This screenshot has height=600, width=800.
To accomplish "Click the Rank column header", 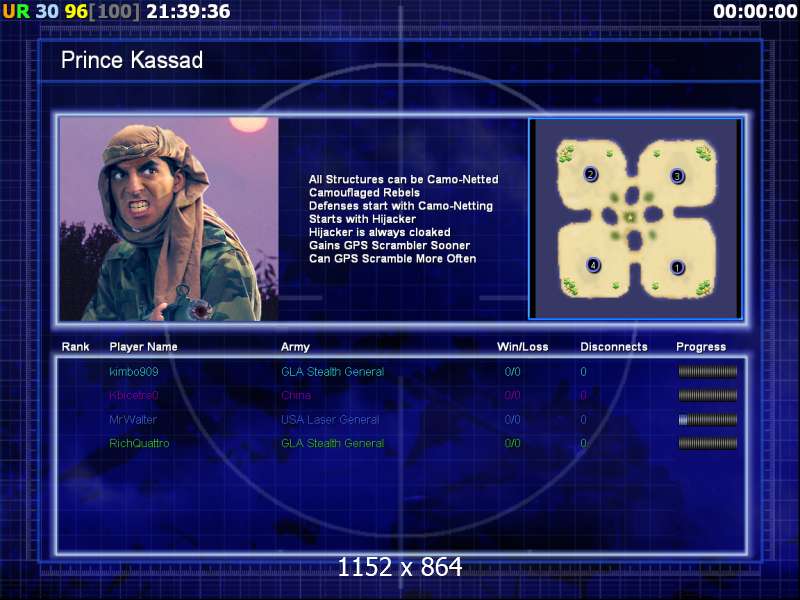I will (76, 347).
